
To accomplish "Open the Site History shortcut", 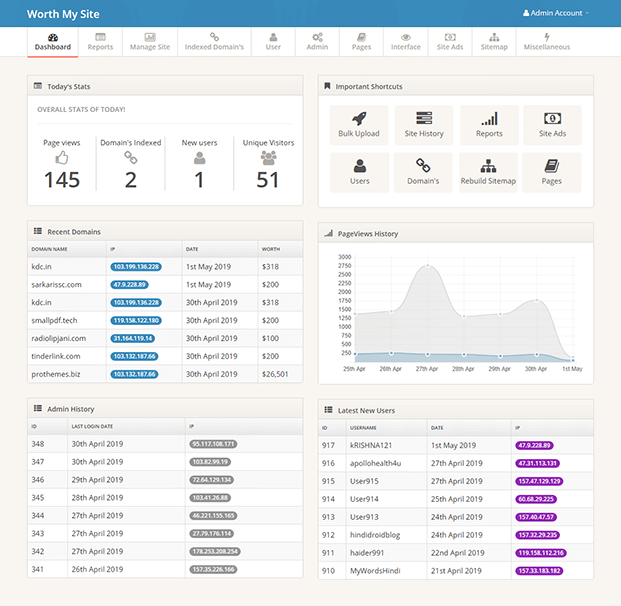I will pyautogui.click(x=424, y=118).
